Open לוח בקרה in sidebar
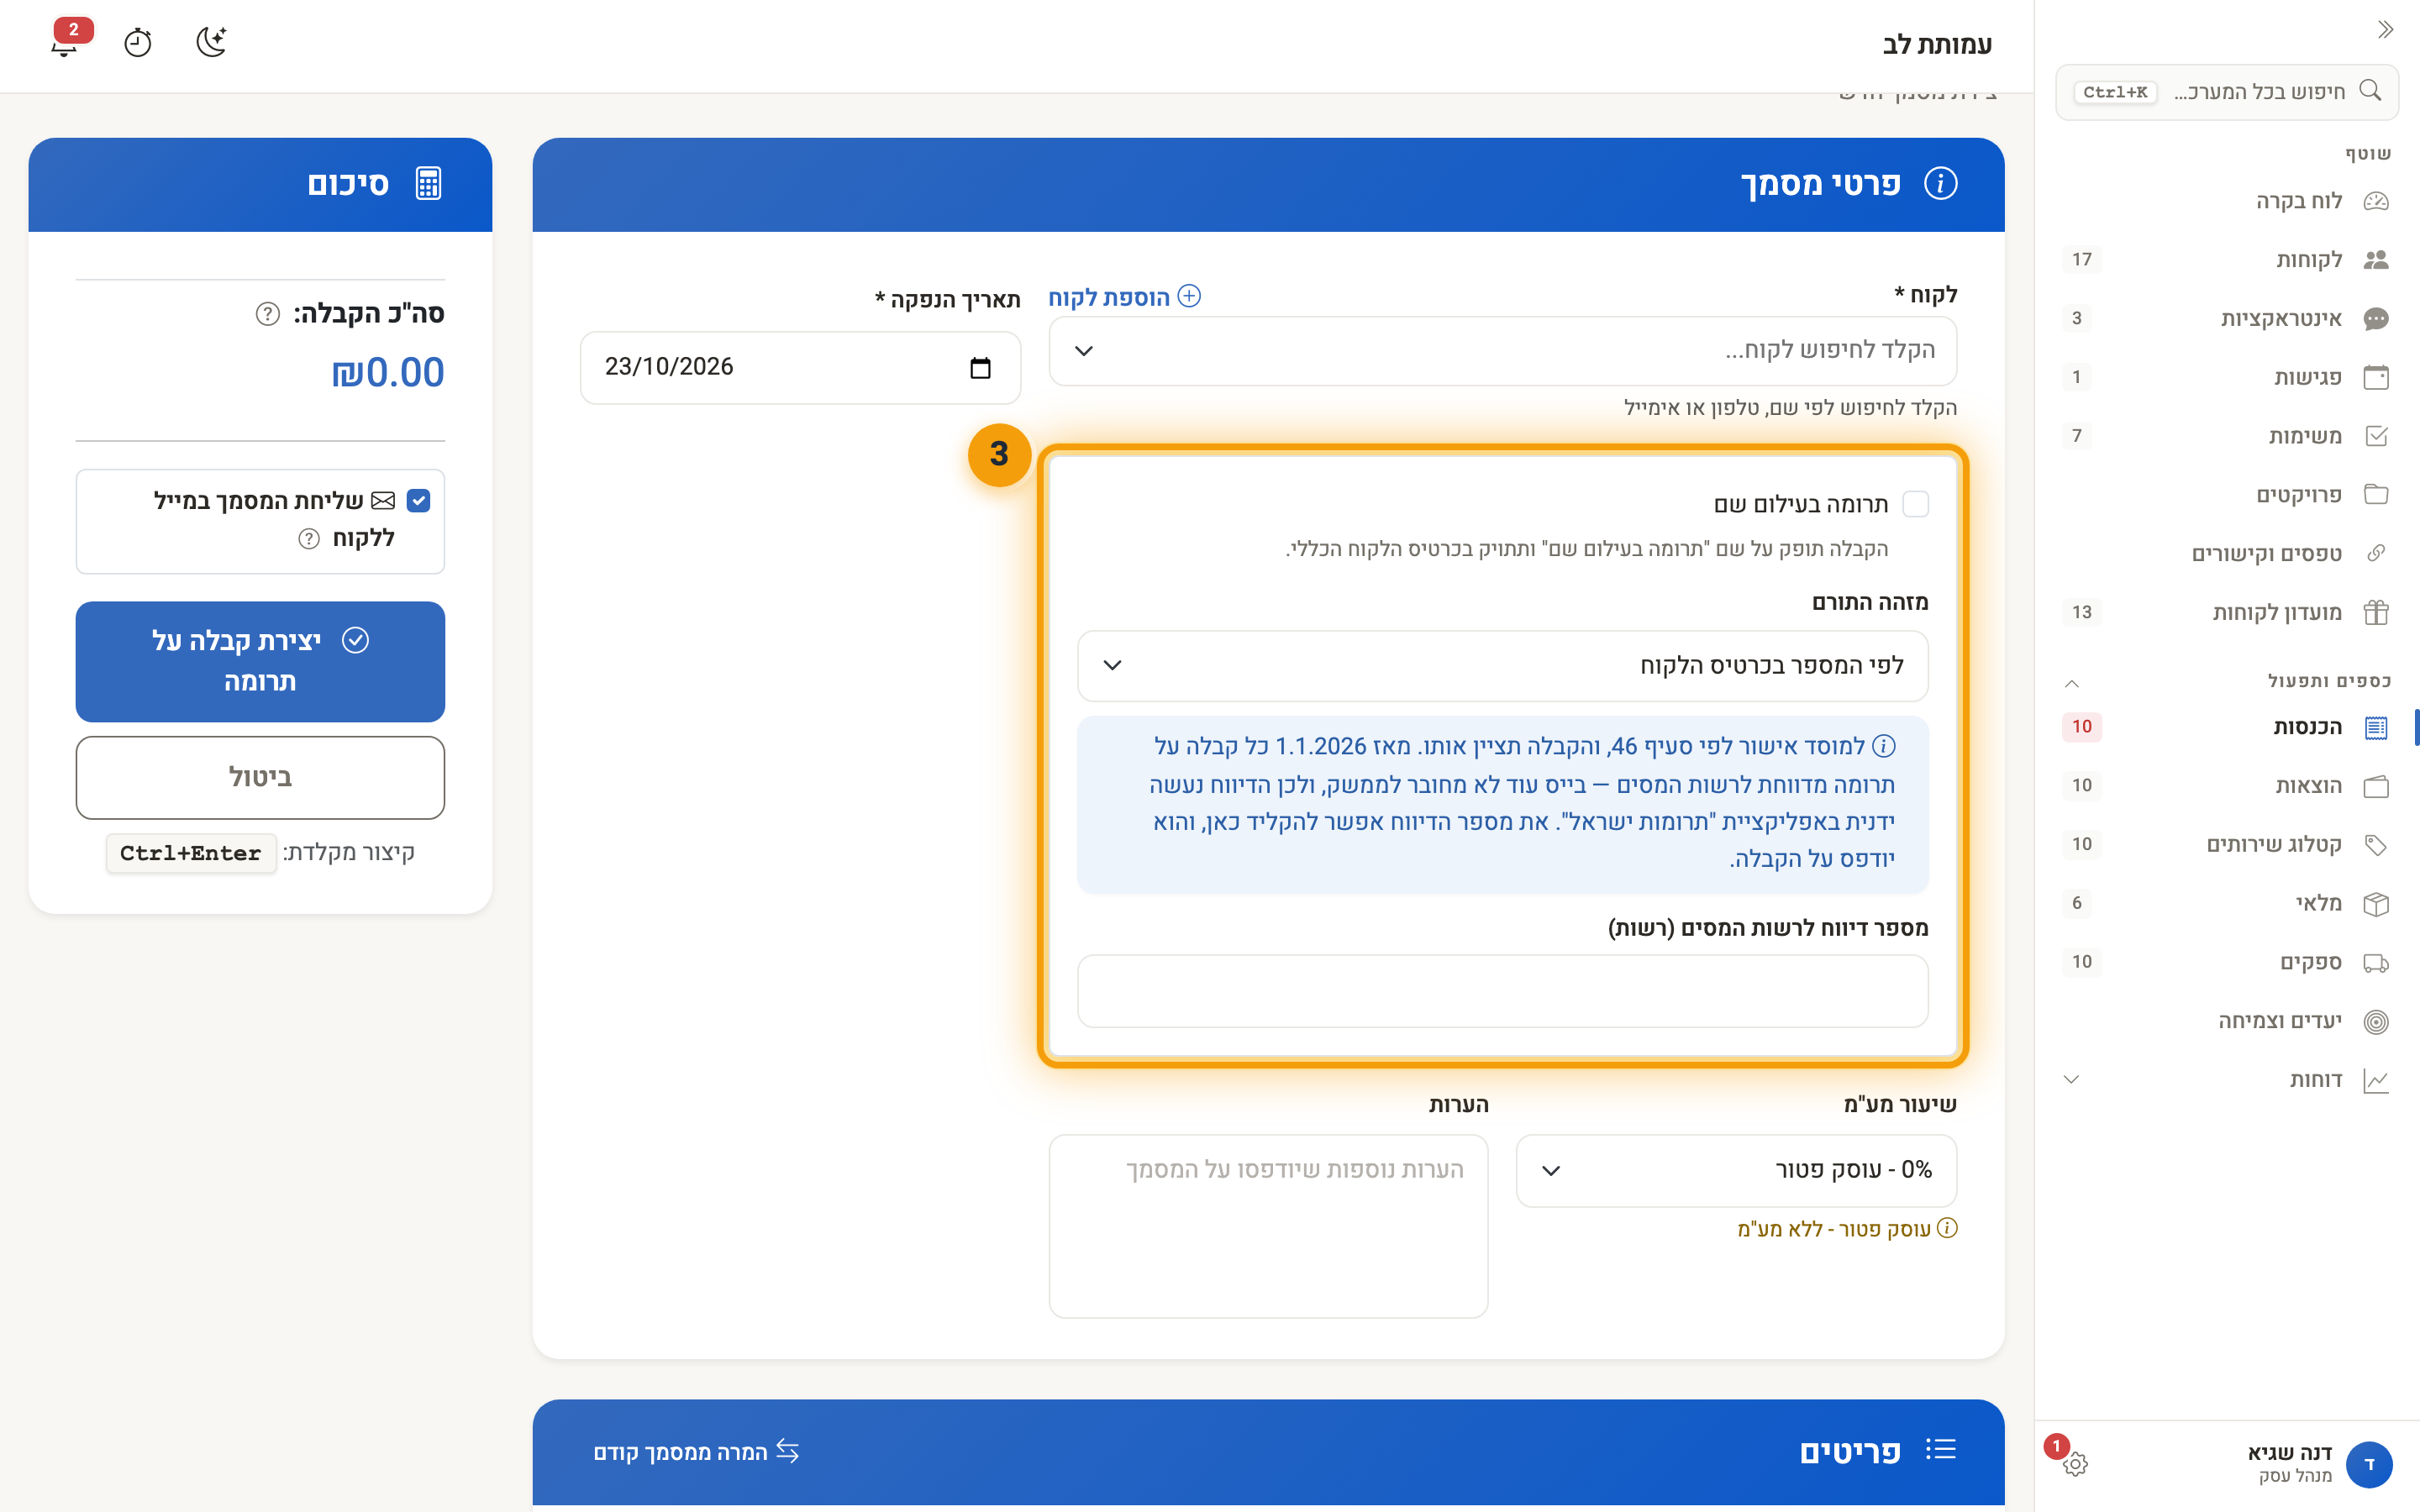This screenshot has height=1512, width=2420. (2226, 201)
